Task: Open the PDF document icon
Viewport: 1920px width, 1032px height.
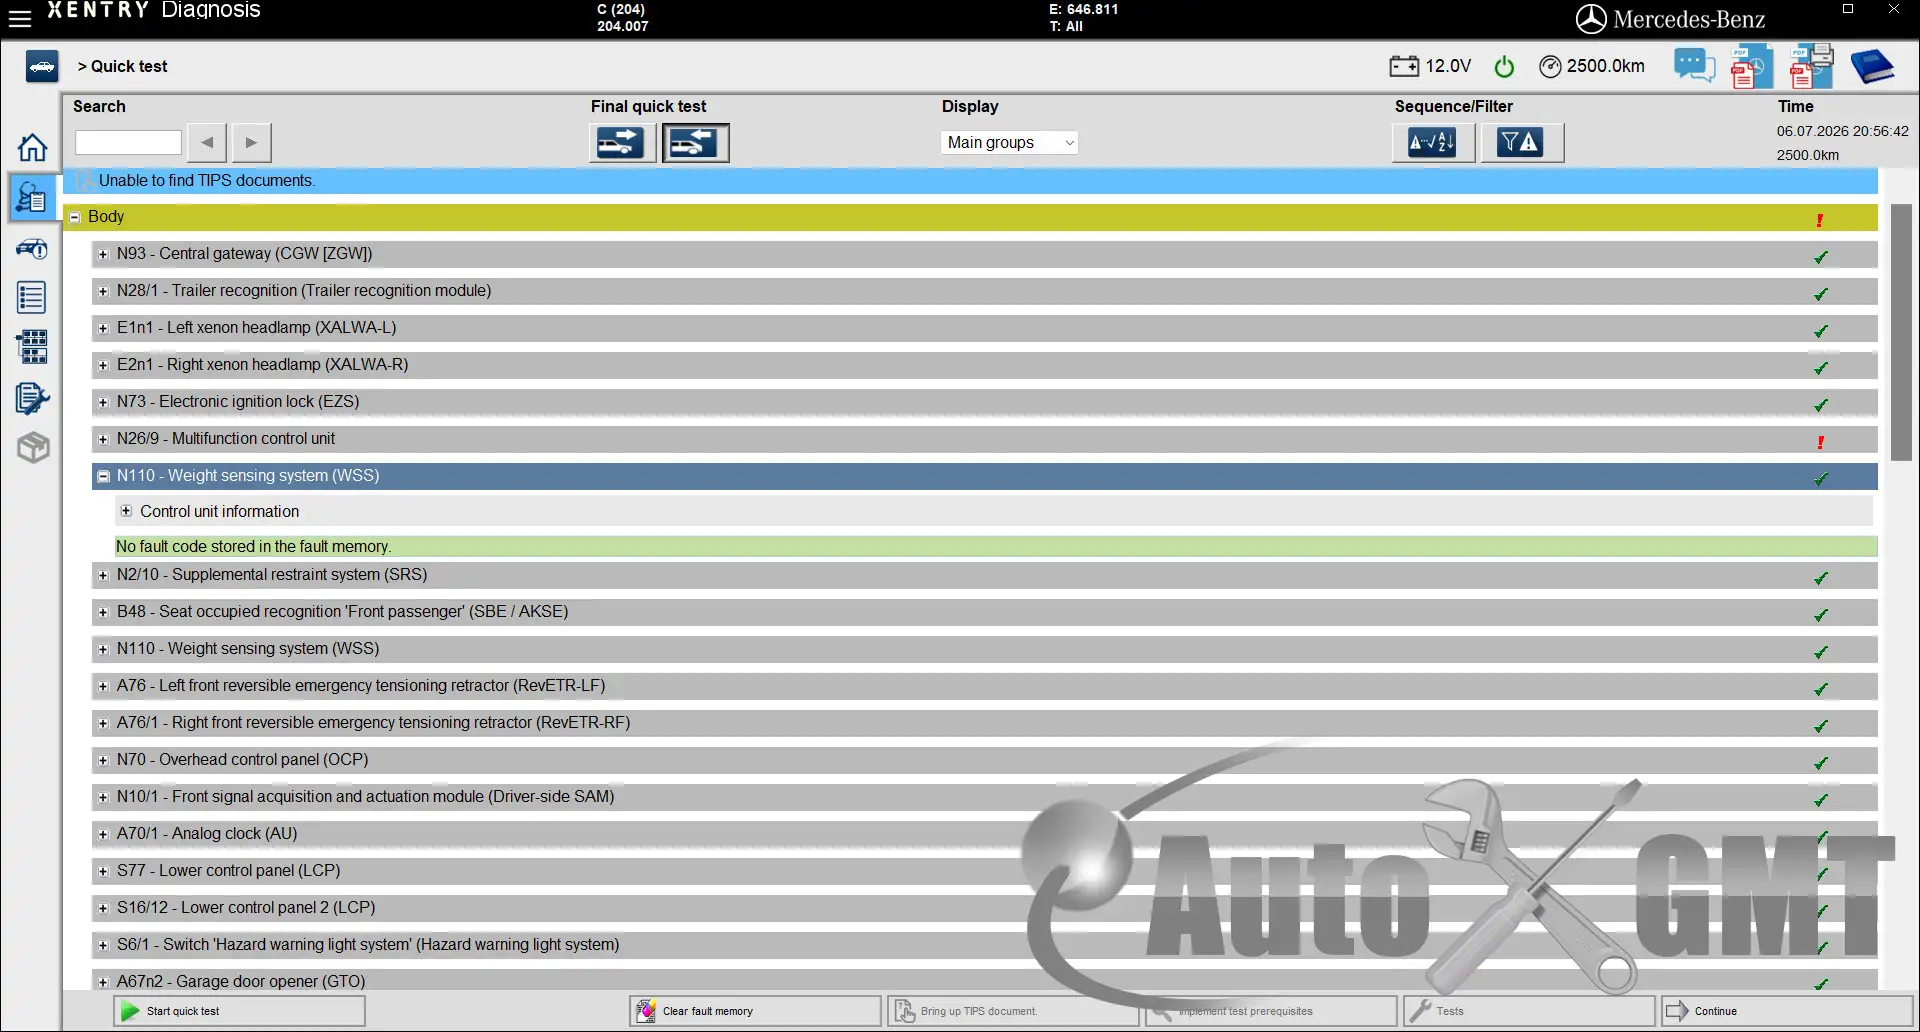Action: pyautogui.click(x=1752, y=66)
